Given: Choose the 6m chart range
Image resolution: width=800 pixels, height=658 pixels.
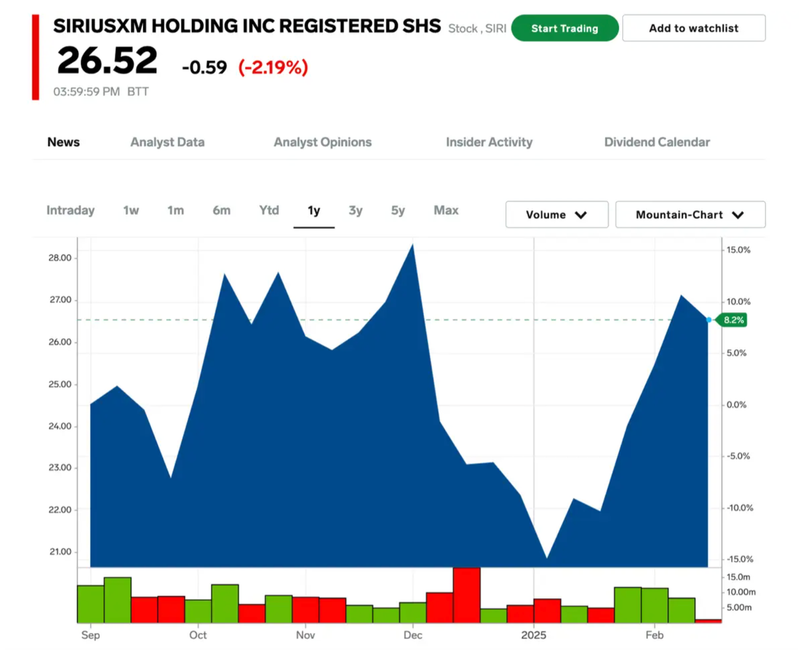Looking at the screenshot, I should coord(221,210).
